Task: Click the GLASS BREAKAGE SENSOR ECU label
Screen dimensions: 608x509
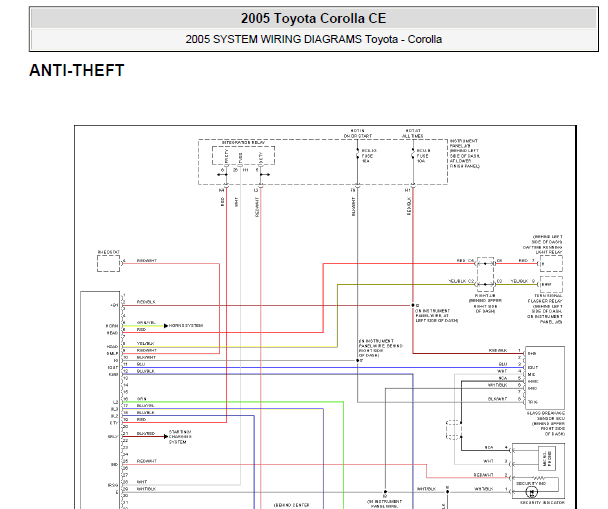Action: [546, 416]
